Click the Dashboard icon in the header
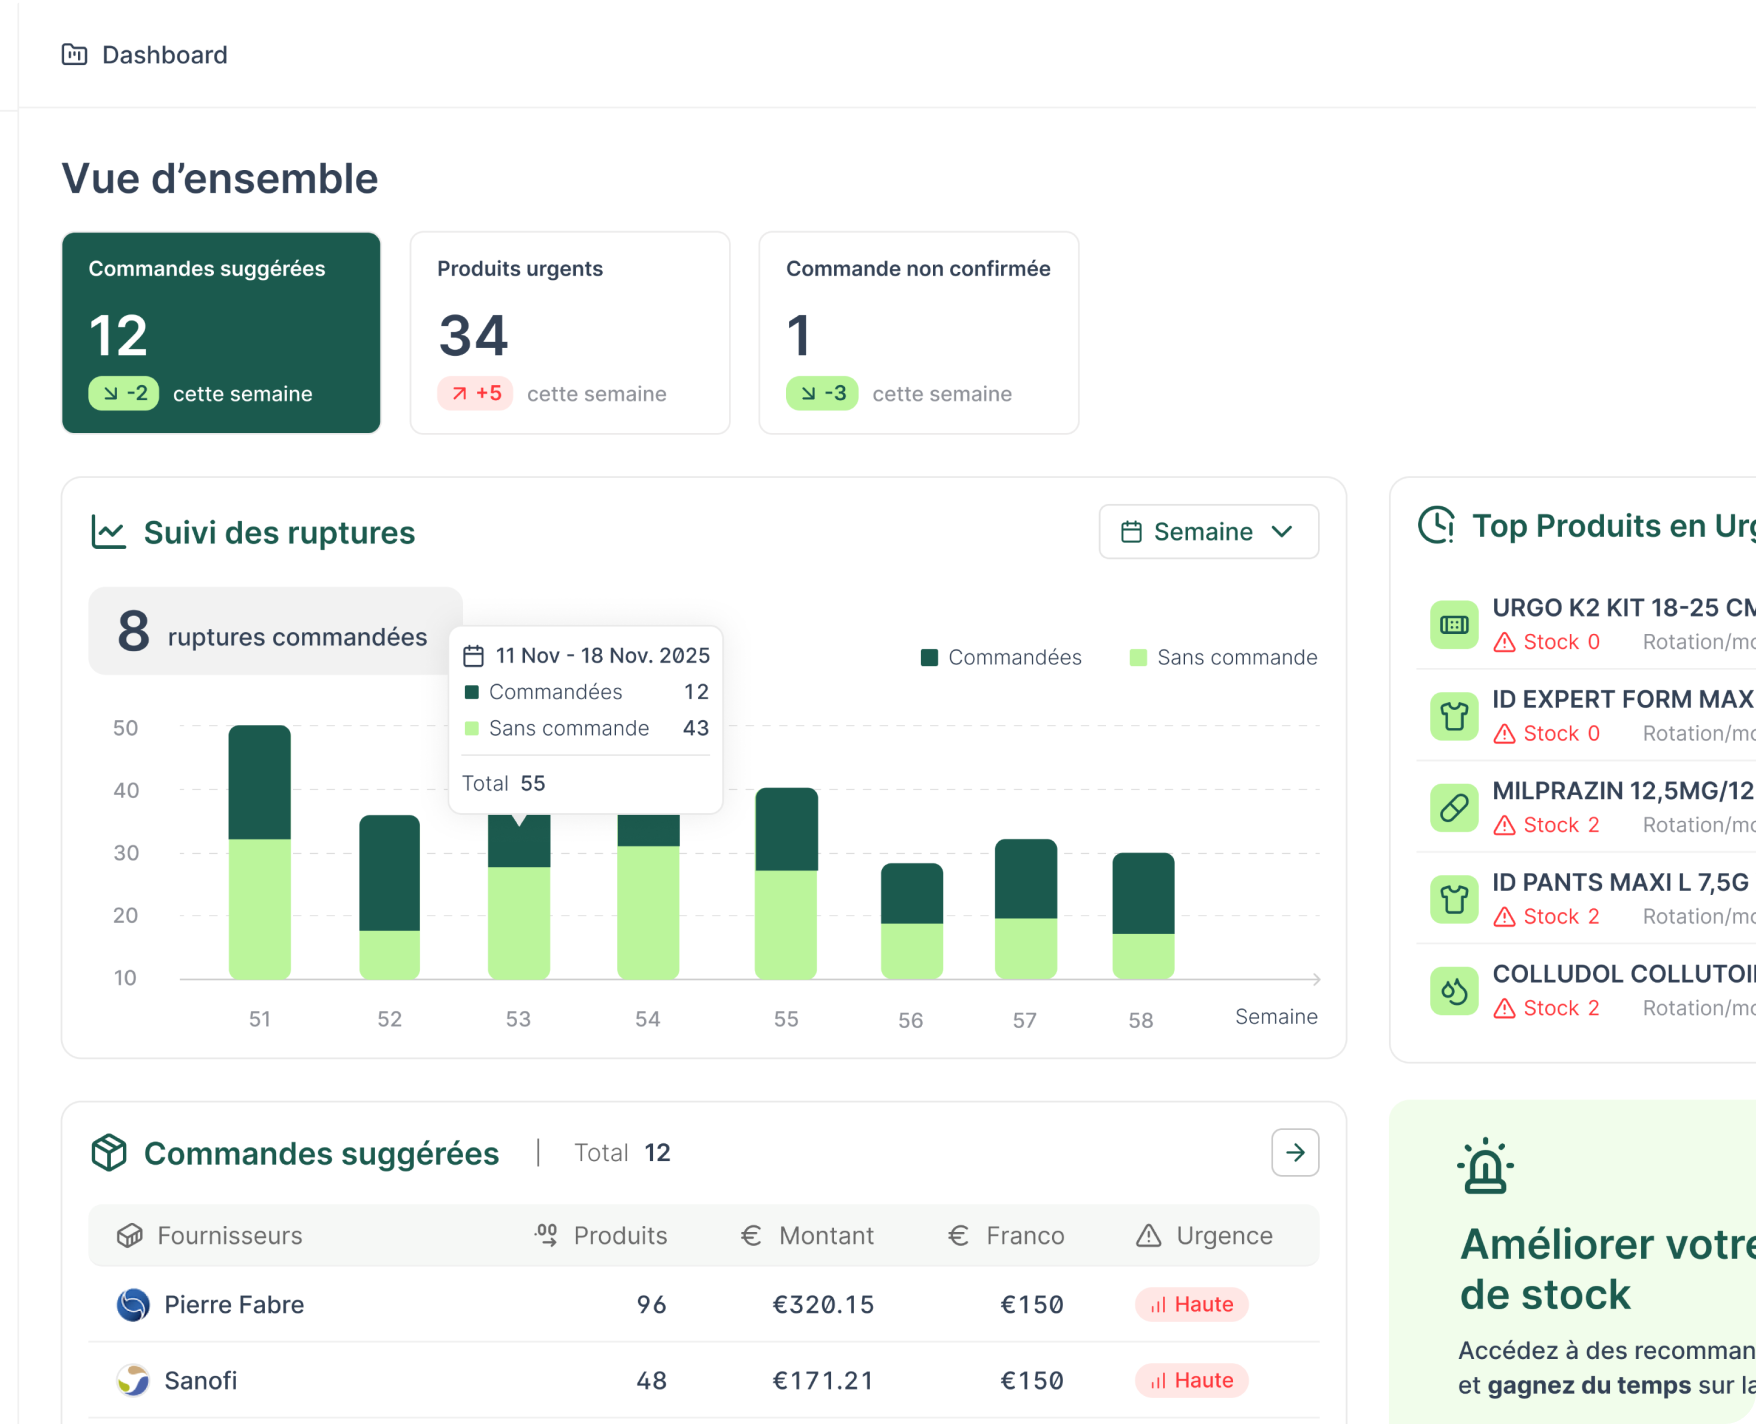This screenshot has height=1424, width=1756. click(x=74, y=55)
